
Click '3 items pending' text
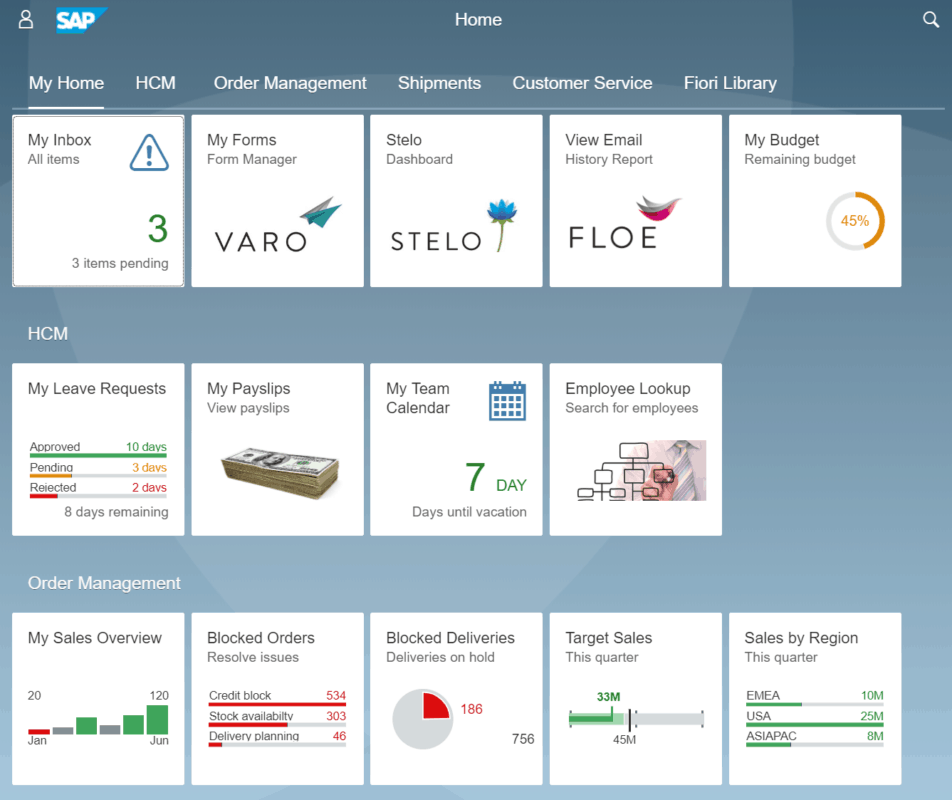click(120, 263)
